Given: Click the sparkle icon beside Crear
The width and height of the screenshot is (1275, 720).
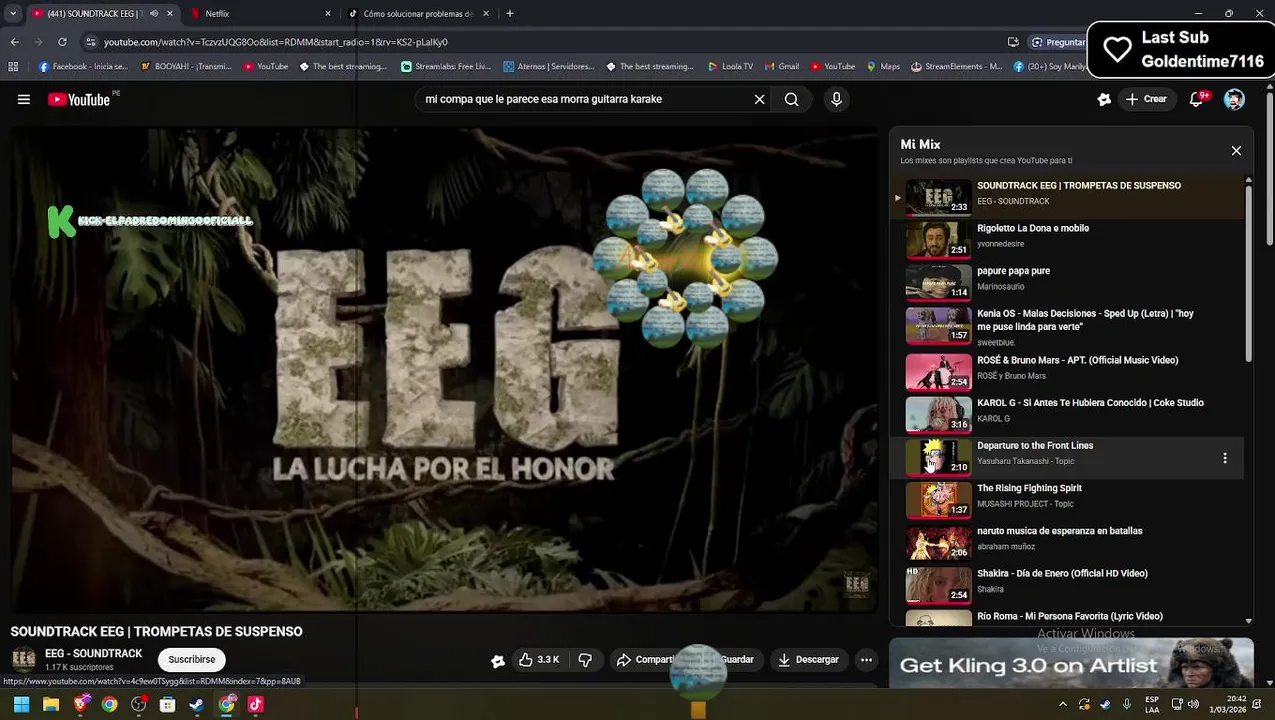Looking at the screenshot, I should click(x=1104, y=99).
